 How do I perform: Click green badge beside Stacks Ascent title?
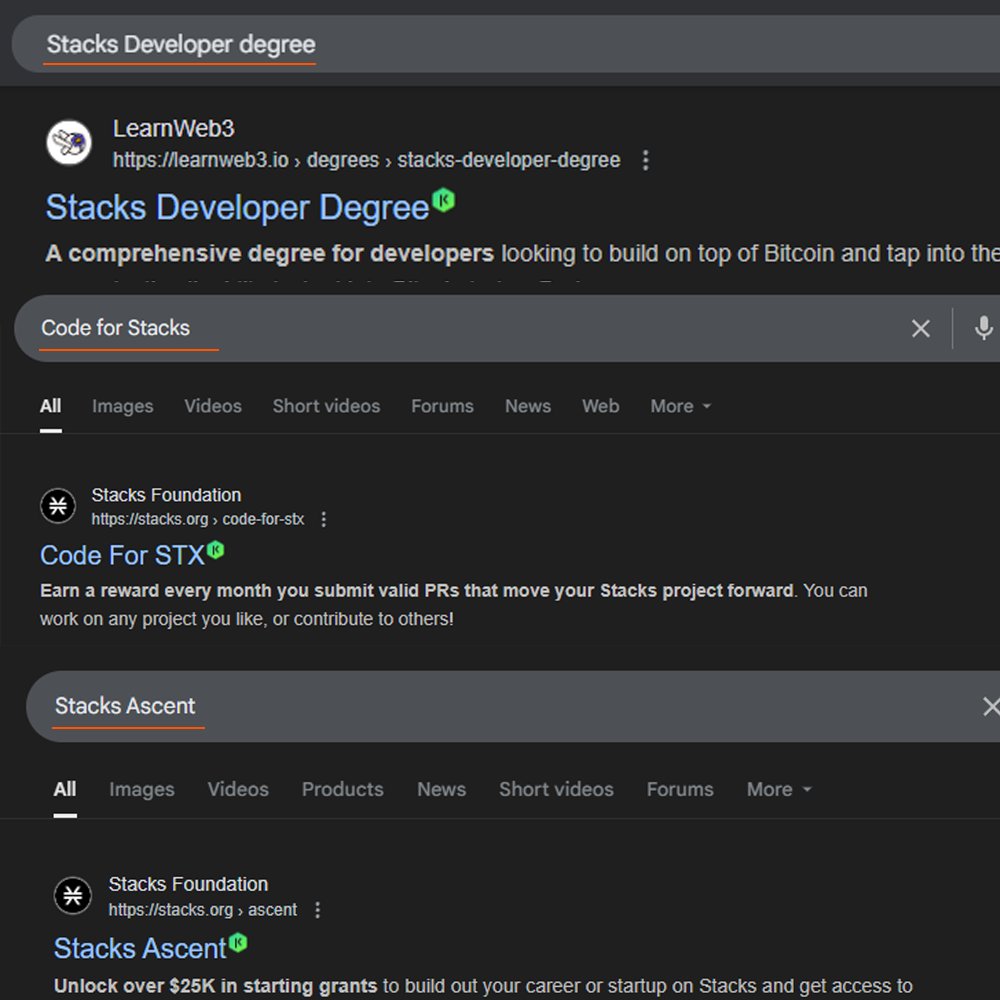[238, 942]
